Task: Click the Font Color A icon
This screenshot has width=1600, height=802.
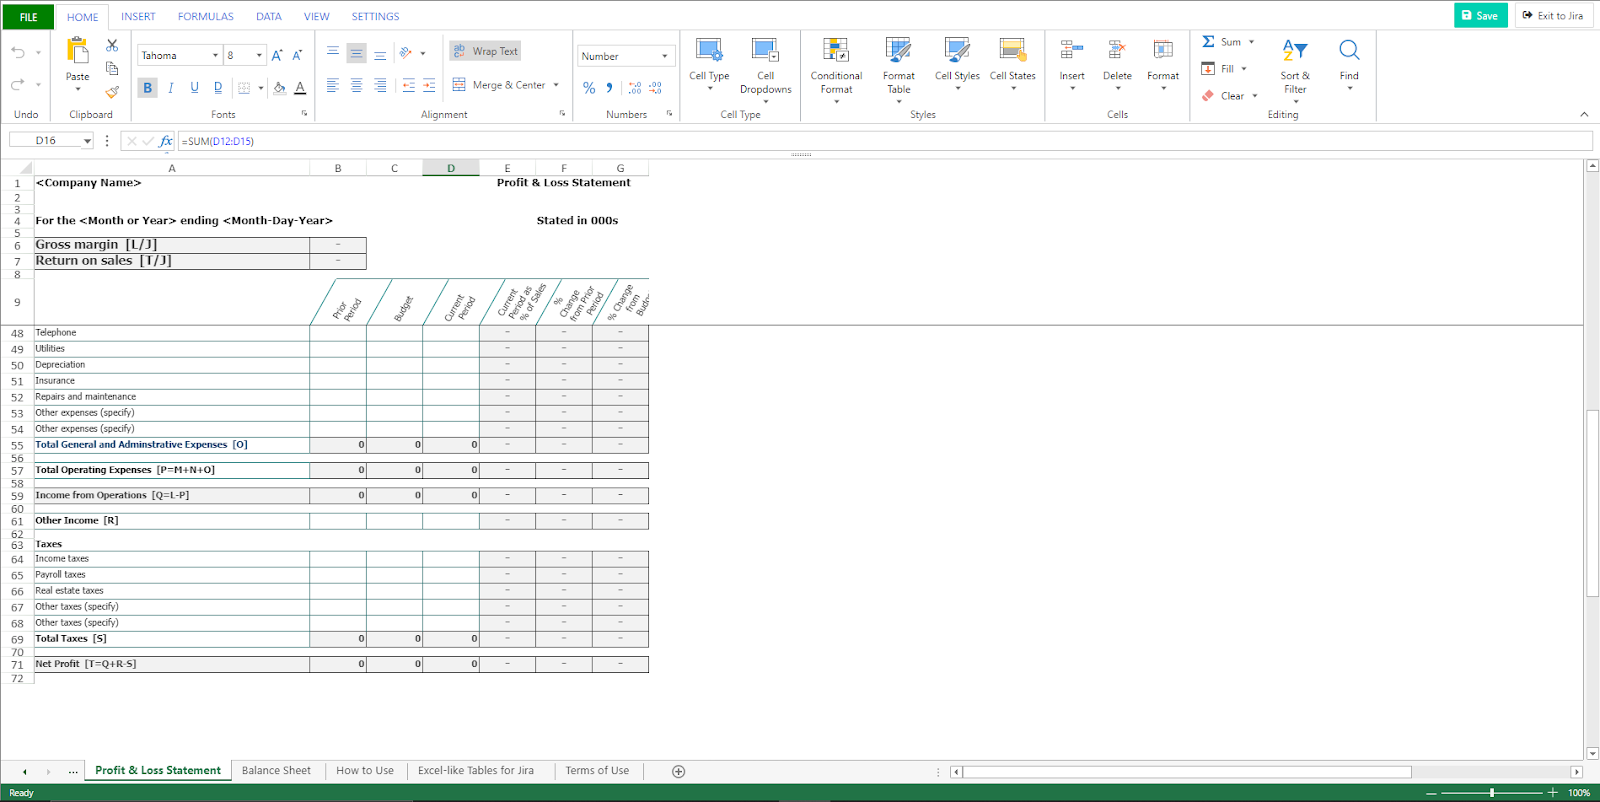Action: click(300, 88)
